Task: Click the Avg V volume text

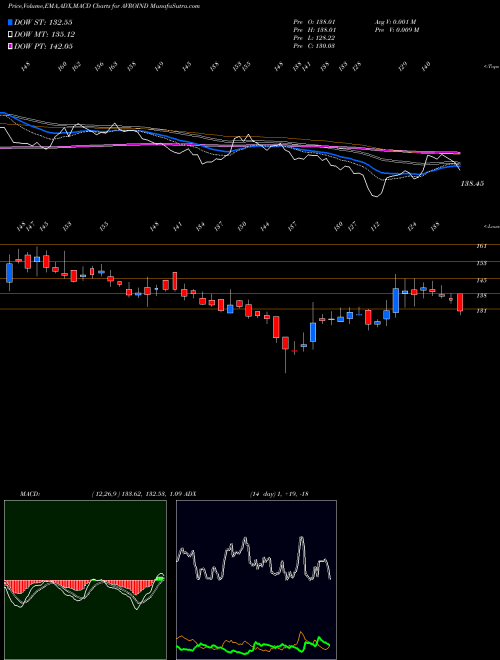Action: coord(395,21)
